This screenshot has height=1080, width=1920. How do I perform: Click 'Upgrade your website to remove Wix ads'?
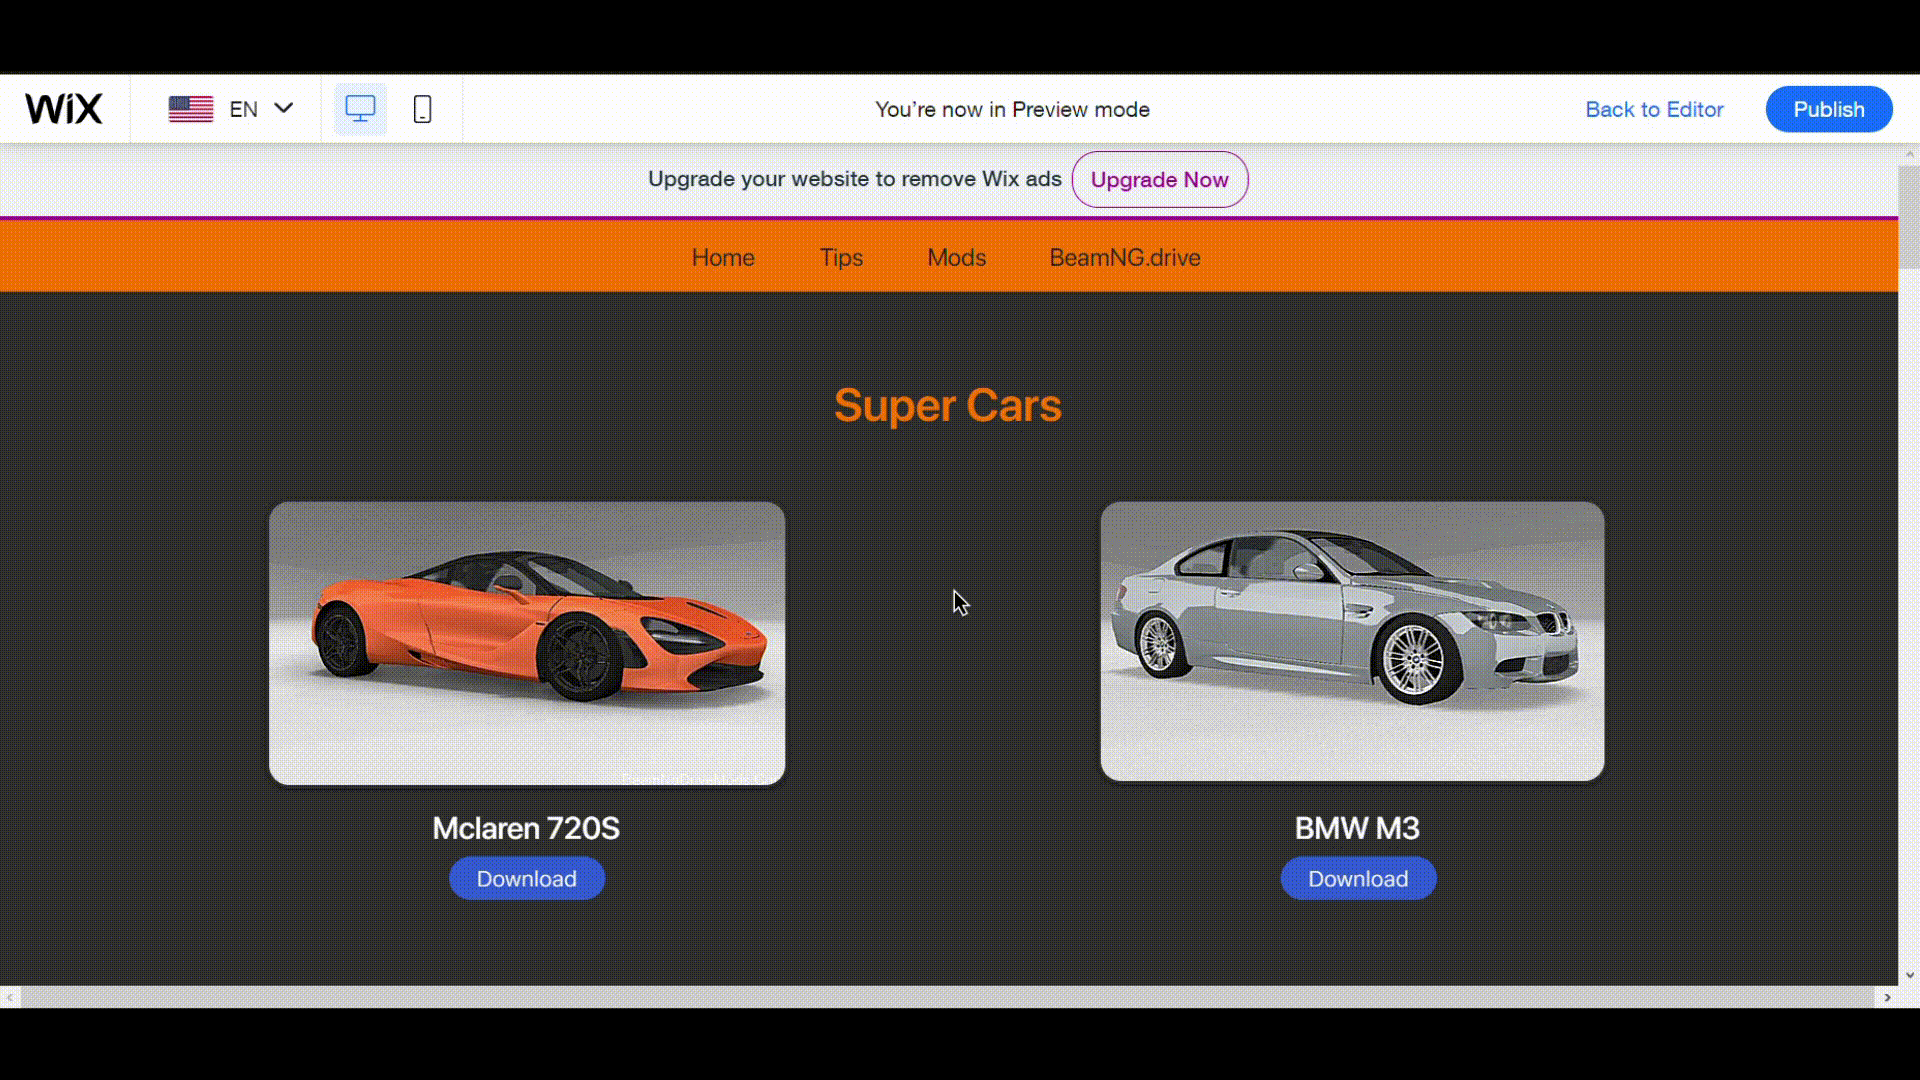click(855, 179)
